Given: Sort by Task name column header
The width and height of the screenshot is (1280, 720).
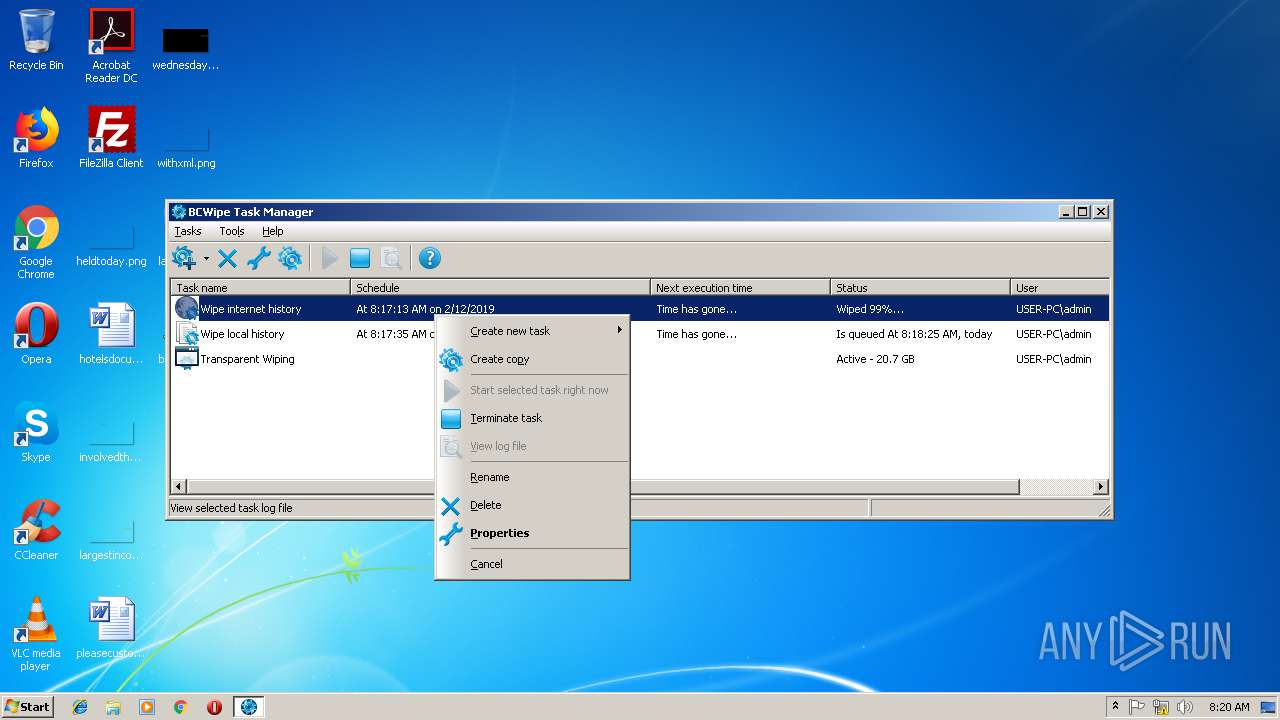Looking at the screenshot, I should pos(261,287).
